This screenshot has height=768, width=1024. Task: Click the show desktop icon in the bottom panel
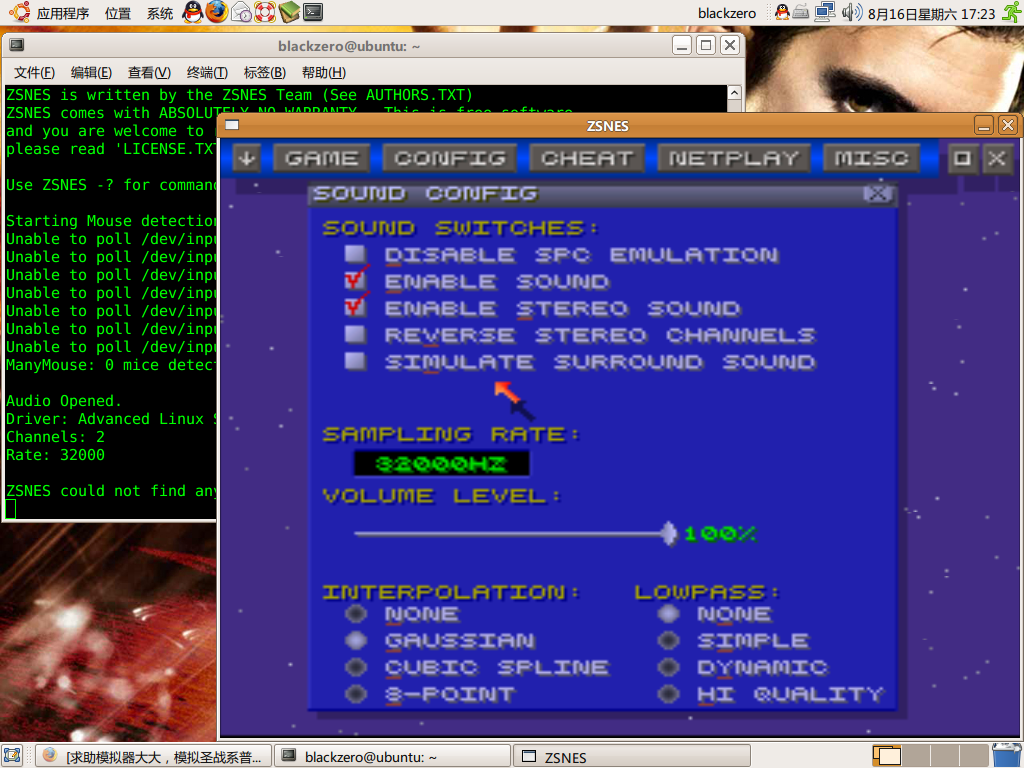point(12,756)
